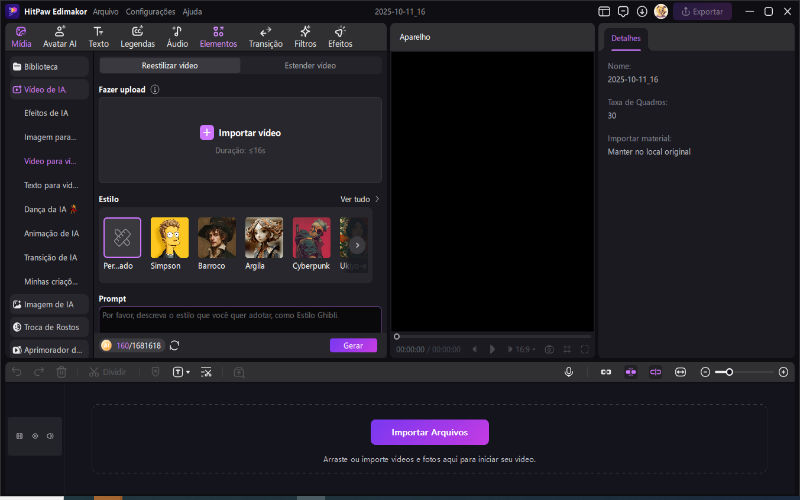800x500 pixels.
Task: Collapse the Vídeo de IA section
Action: click(49, 89)
